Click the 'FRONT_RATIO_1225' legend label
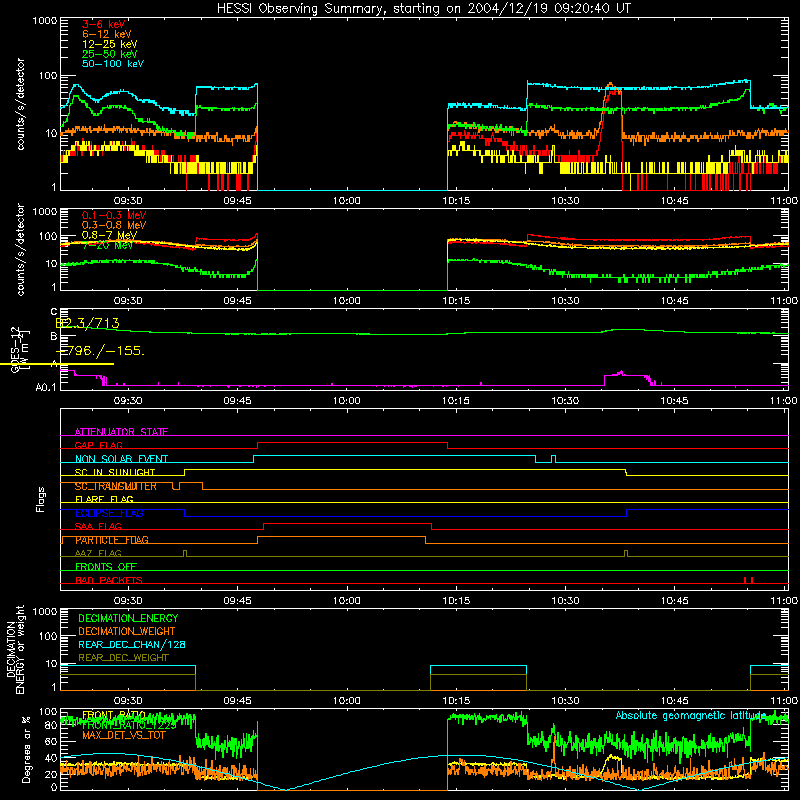The image size is (800, 800). point(129,725)
